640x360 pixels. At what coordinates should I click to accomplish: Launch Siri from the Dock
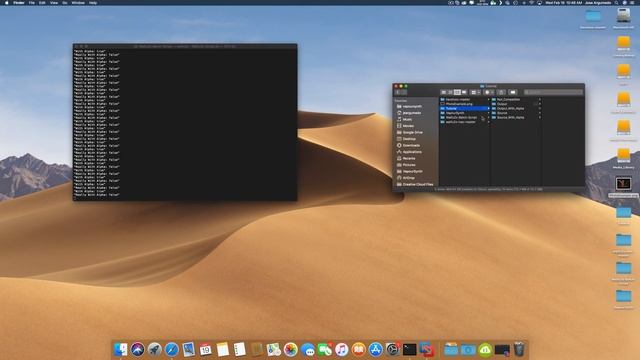tap(138, 349)
